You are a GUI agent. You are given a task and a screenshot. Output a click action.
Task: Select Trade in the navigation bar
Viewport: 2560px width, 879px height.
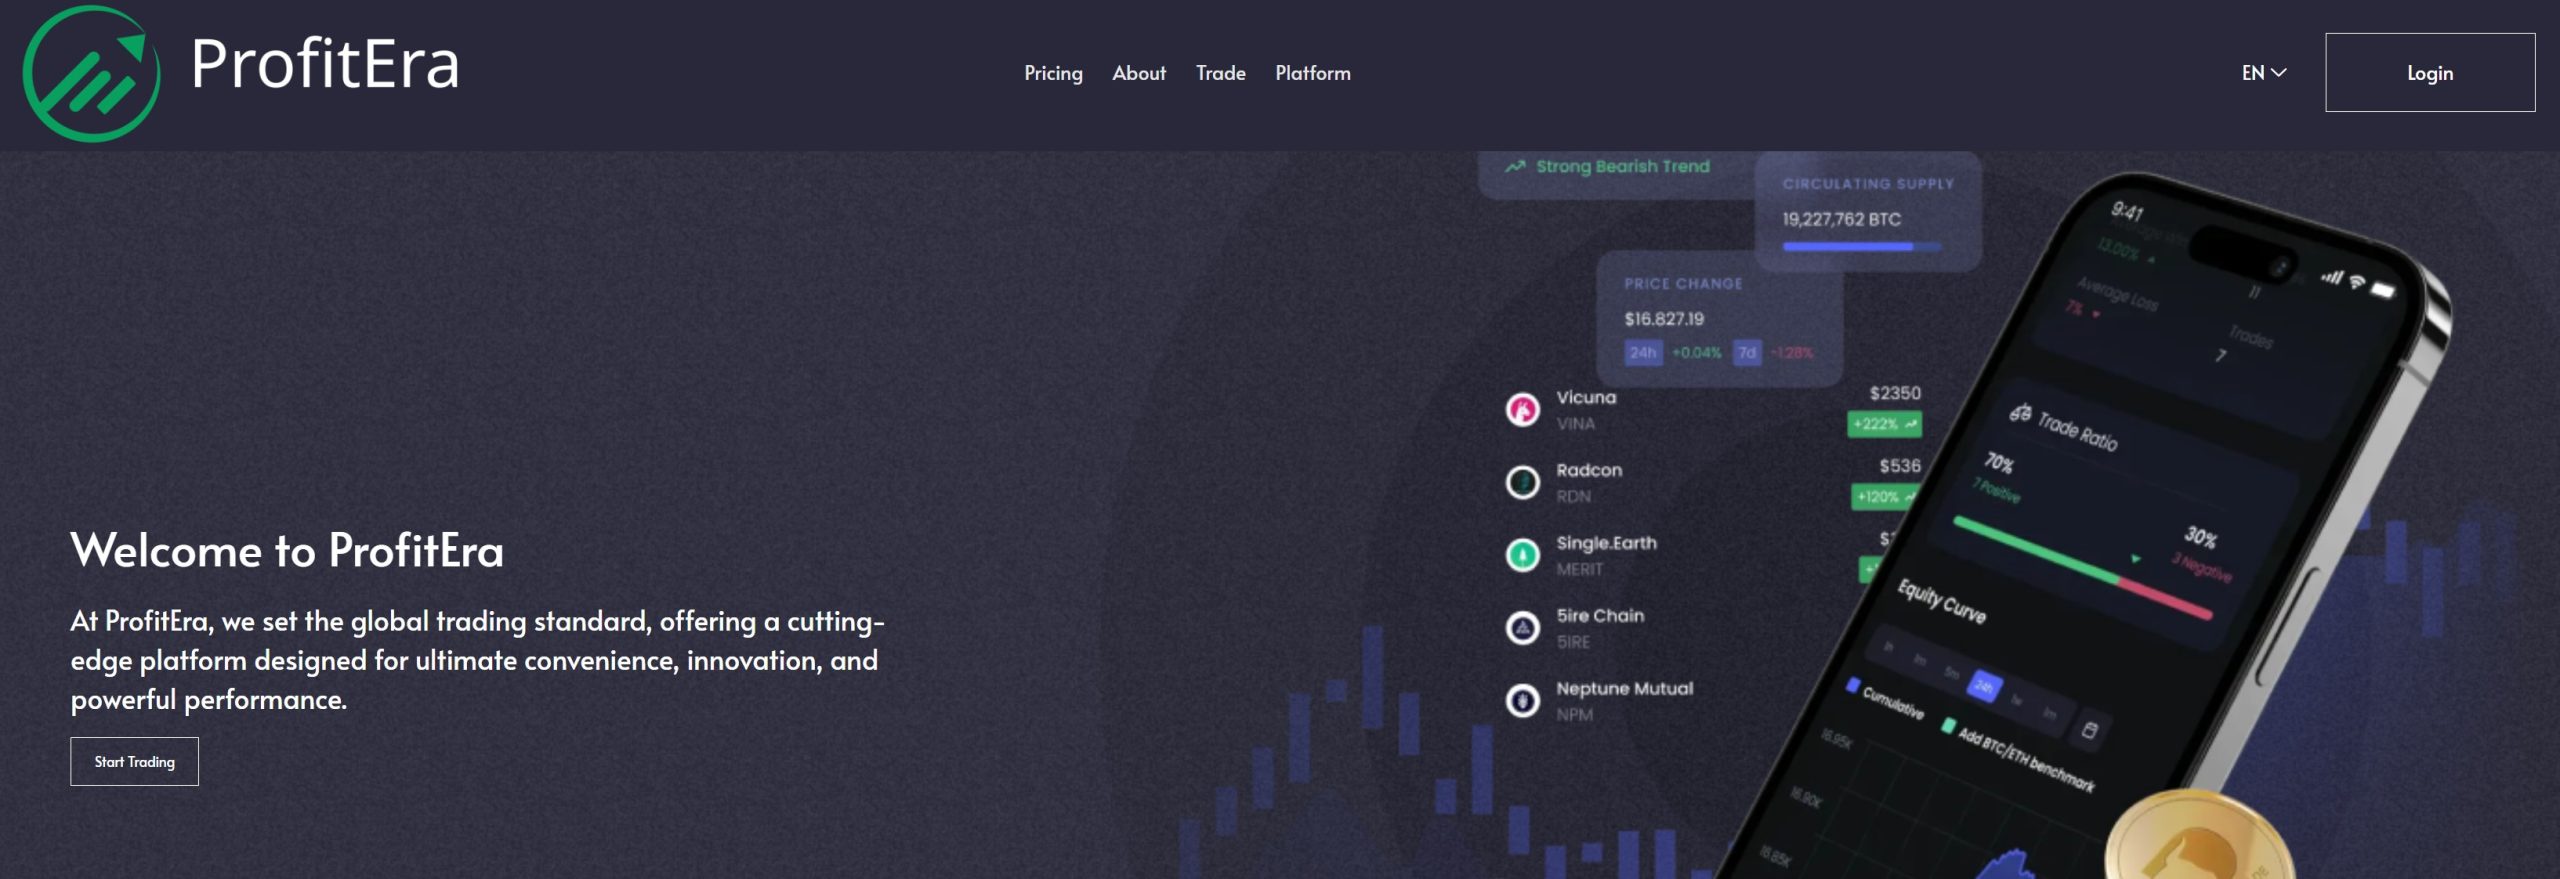(1220, 73)
